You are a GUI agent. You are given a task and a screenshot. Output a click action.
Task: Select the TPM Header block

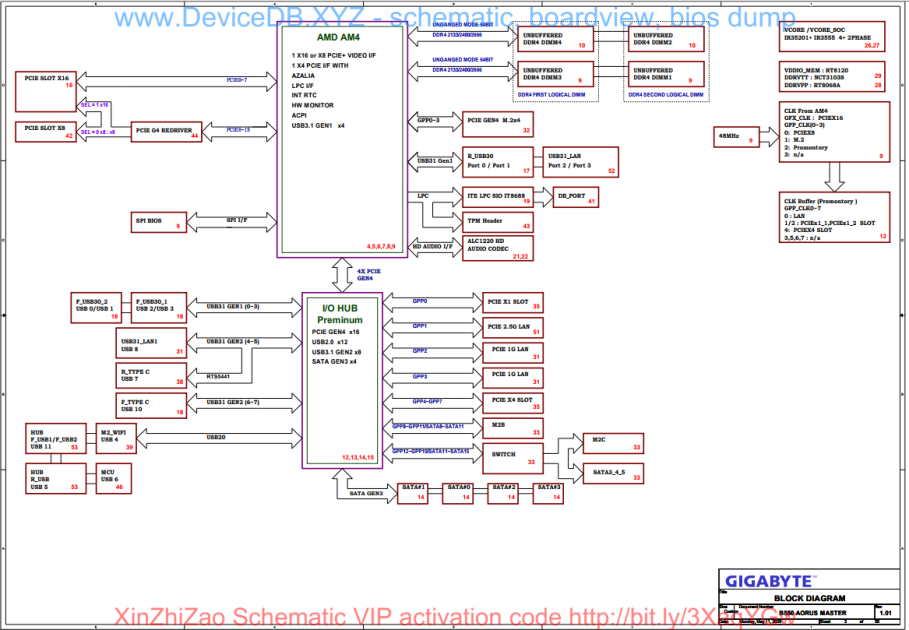coord(497,223)
